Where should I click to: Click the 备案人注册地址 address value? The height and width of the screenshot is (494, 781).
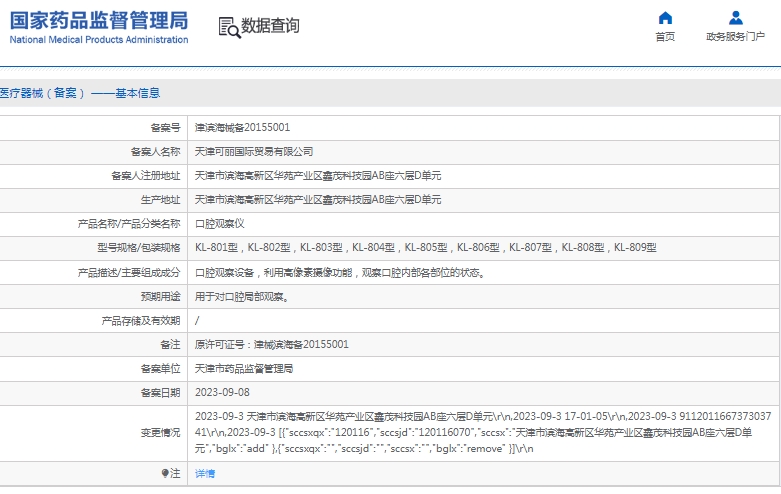coord(318,175)
